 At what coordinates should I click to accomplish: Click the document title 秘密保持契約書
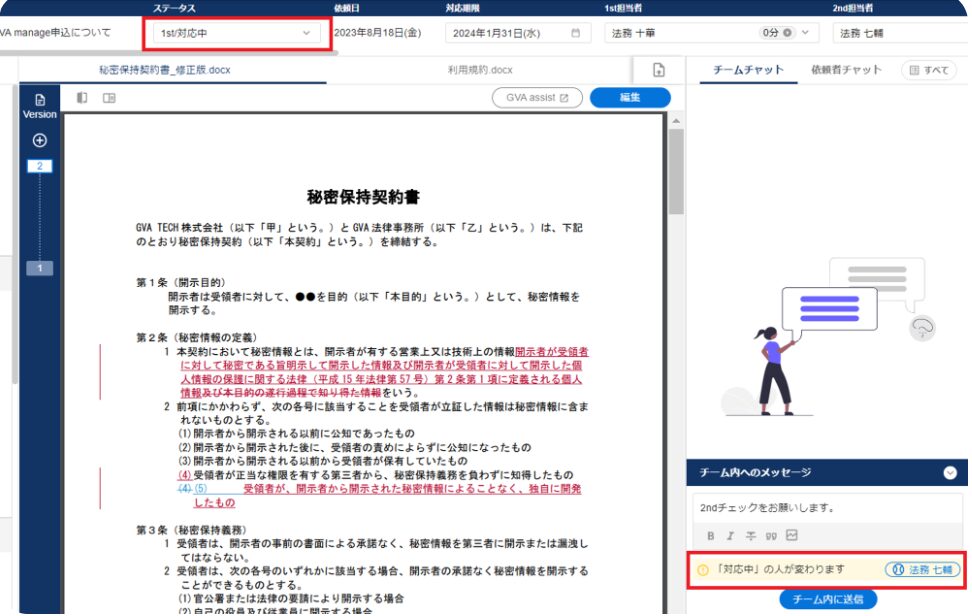click(x=363, y=197)
